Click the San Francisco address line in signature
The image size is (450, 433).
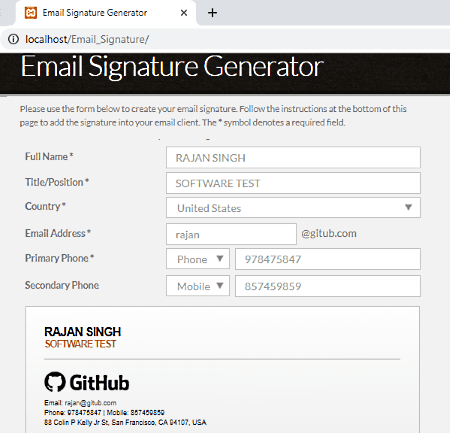[125, 422]
